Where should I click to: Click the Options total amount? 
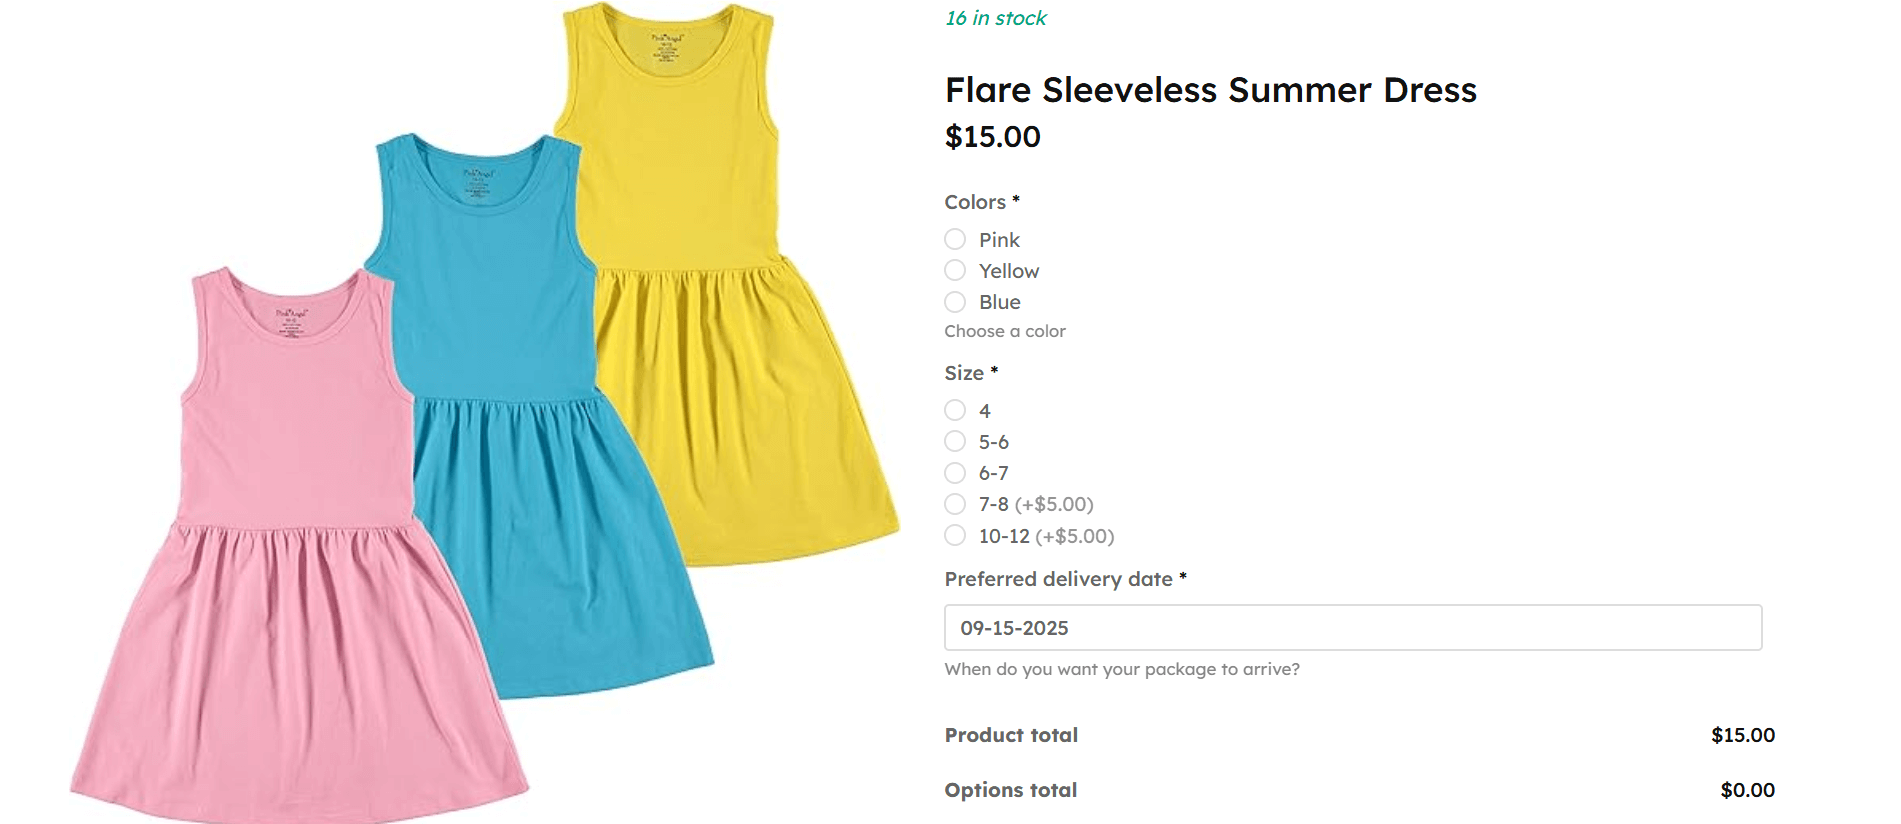coord(1747,790)
